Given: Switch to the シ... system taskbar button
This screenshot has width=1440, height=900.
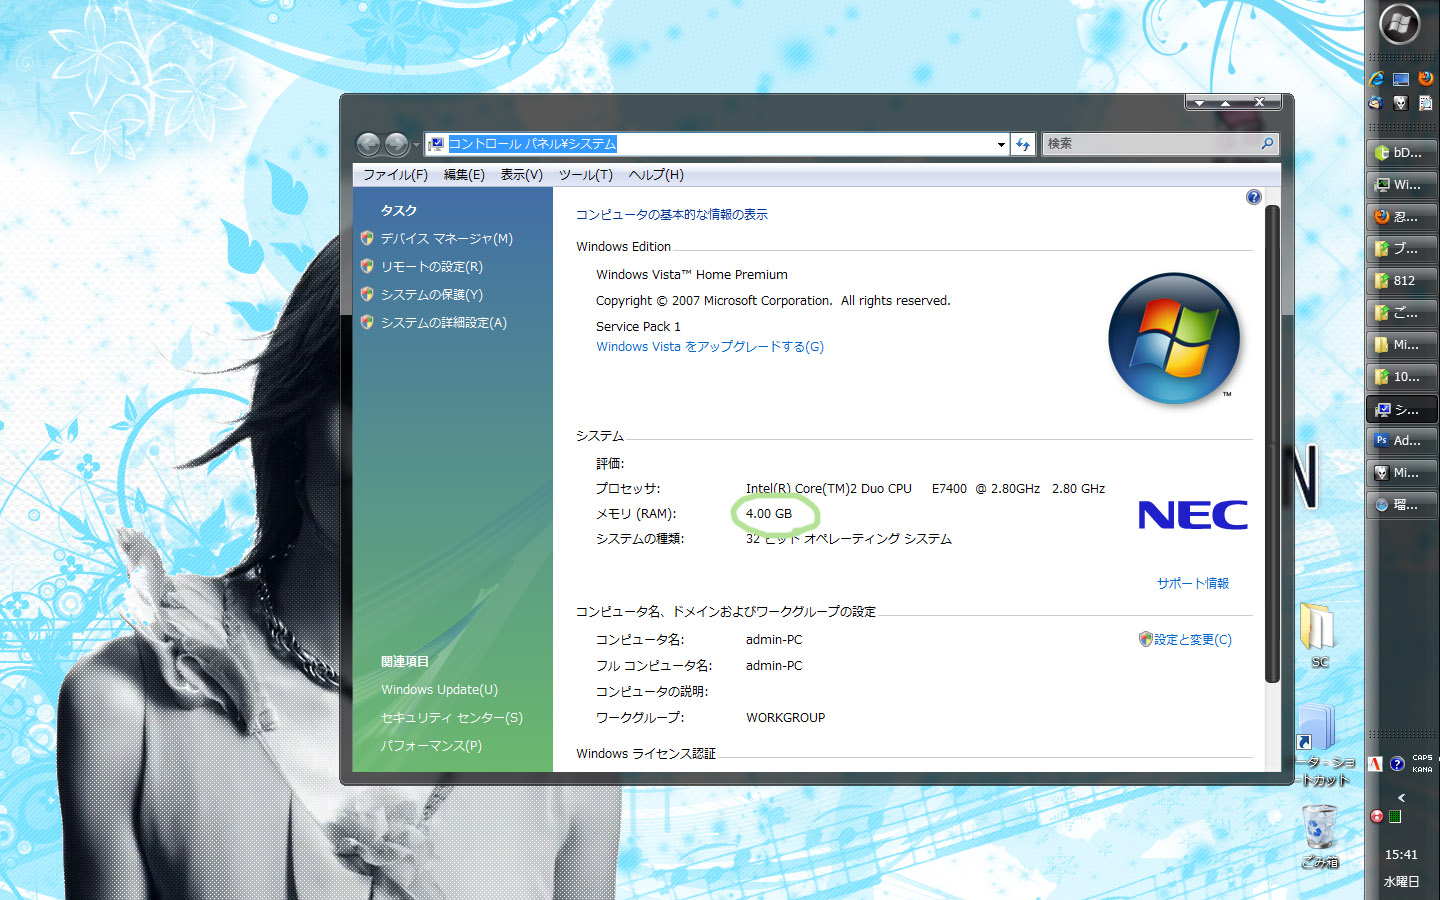Looking at the screenshot, I should coord(1401,409).
